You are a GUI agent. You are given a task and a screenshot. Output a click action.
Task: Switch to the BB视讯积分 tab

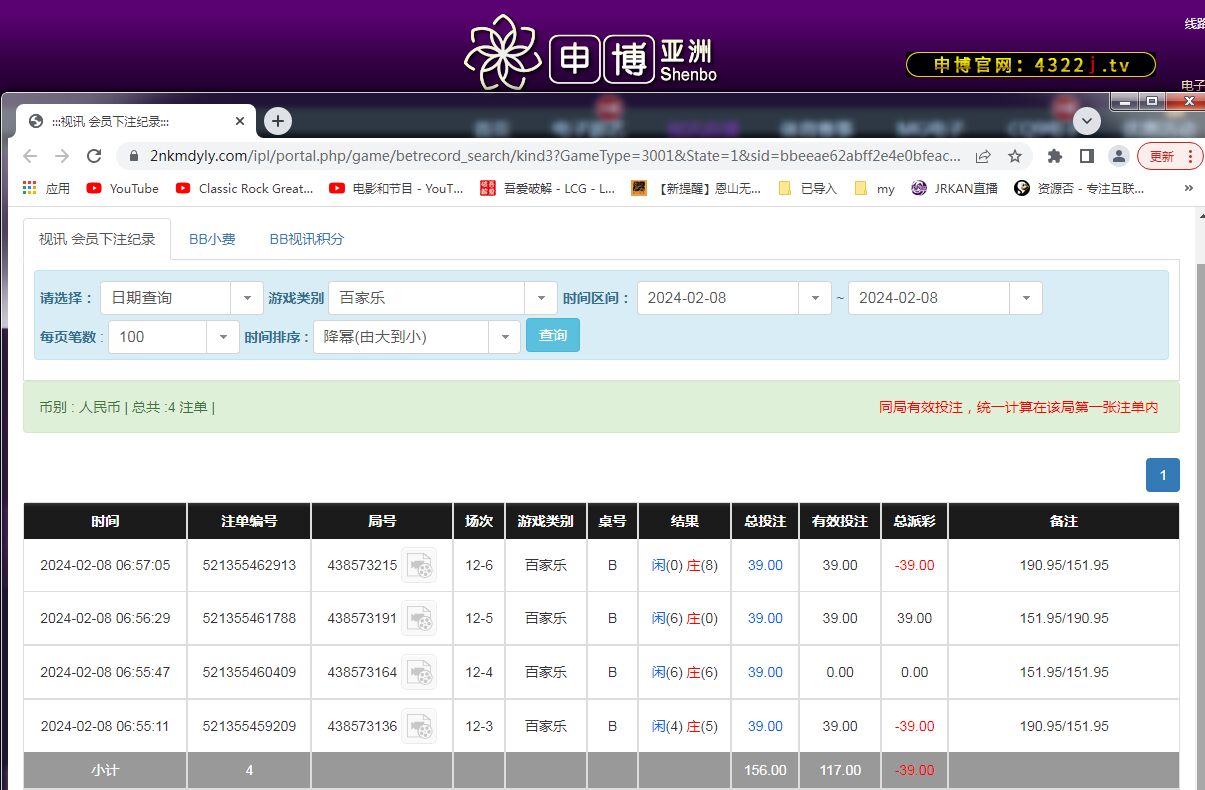[306, 239]
